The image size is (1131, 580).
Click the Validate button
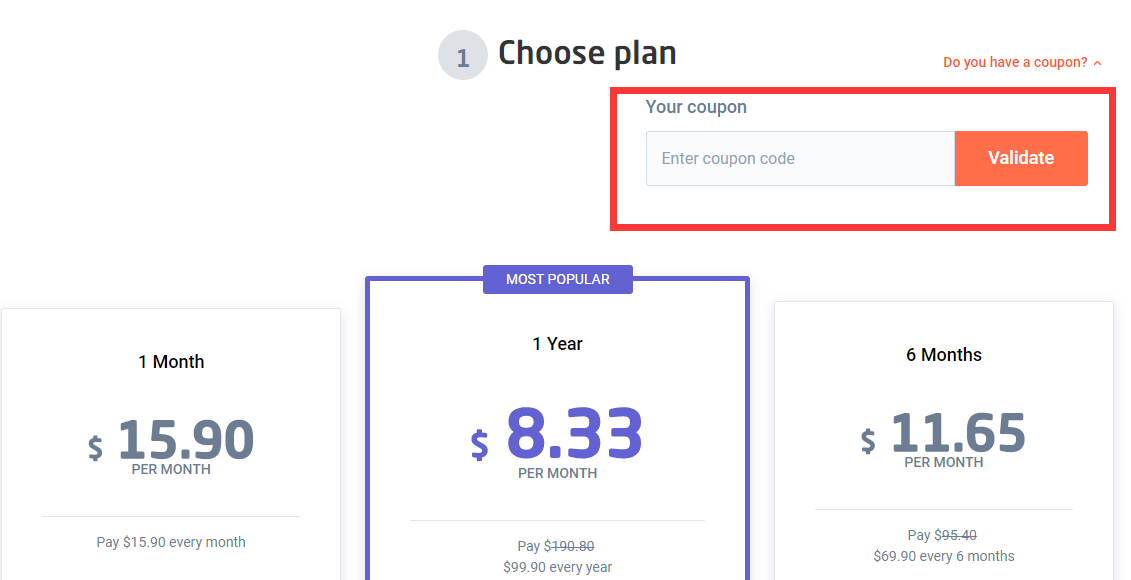click(1021, 158)
